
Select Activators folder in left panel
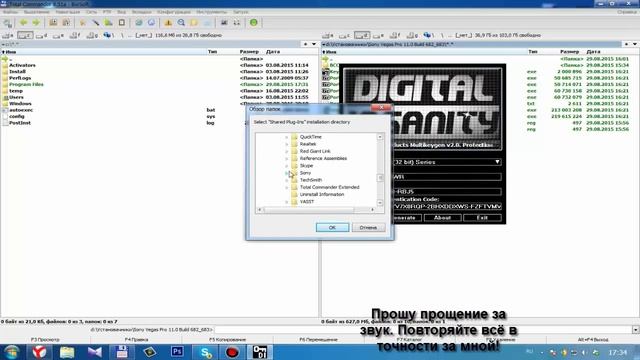(x=22, y=65)
